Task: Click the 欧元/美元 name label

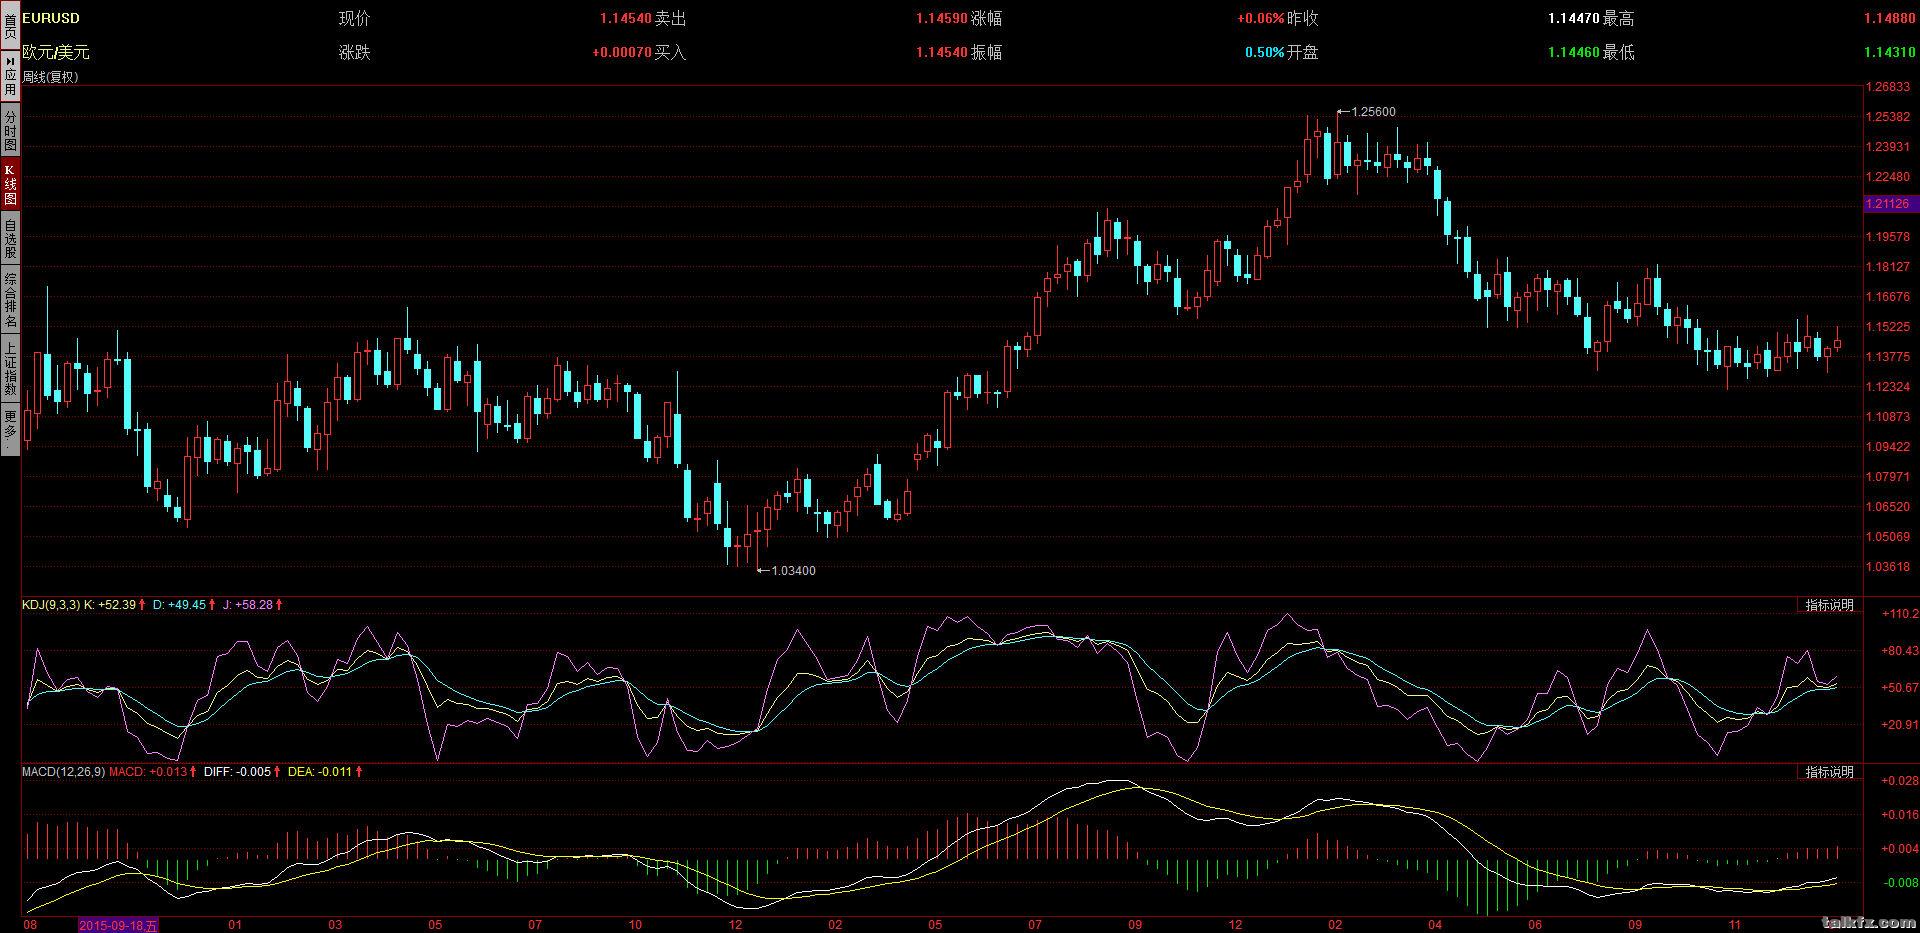Action: [56, 52]
